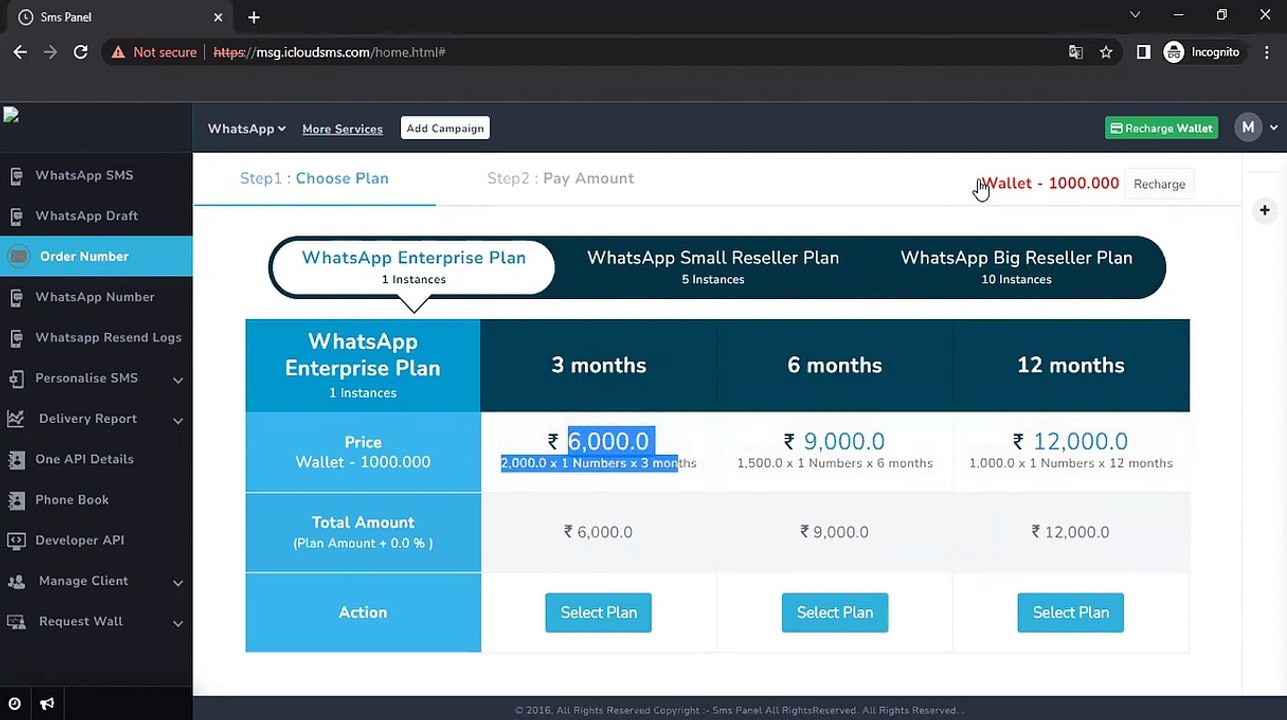Open the Phone Book sidebar icon
This screenshot has width=1287, height=720.
(x=16, y=500)
